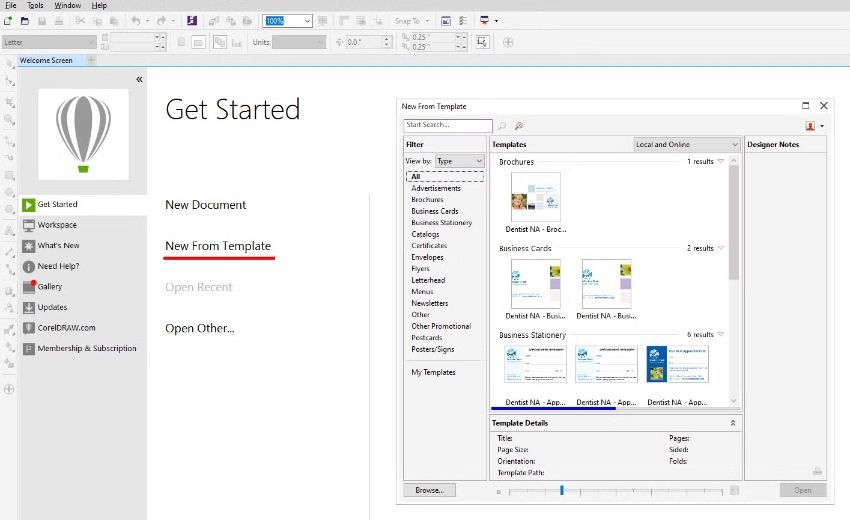Open CorelDRAW.com from the sidebar

point(66,328)
